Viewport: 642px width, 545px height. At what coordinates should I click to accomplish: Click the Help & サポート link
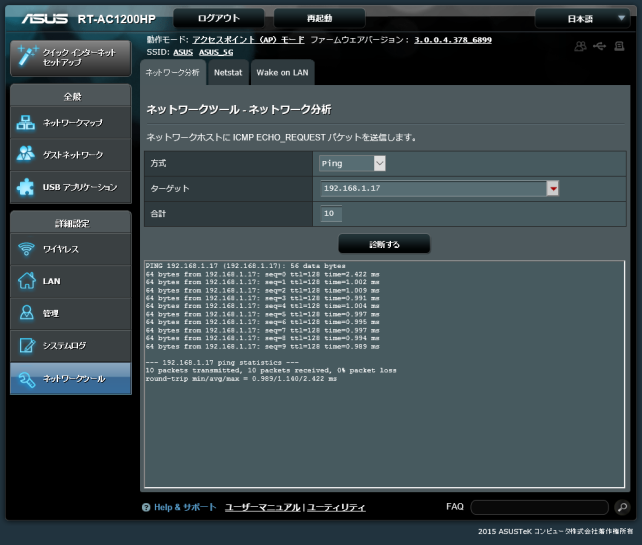pyautogui.click(x=185, y=507)
